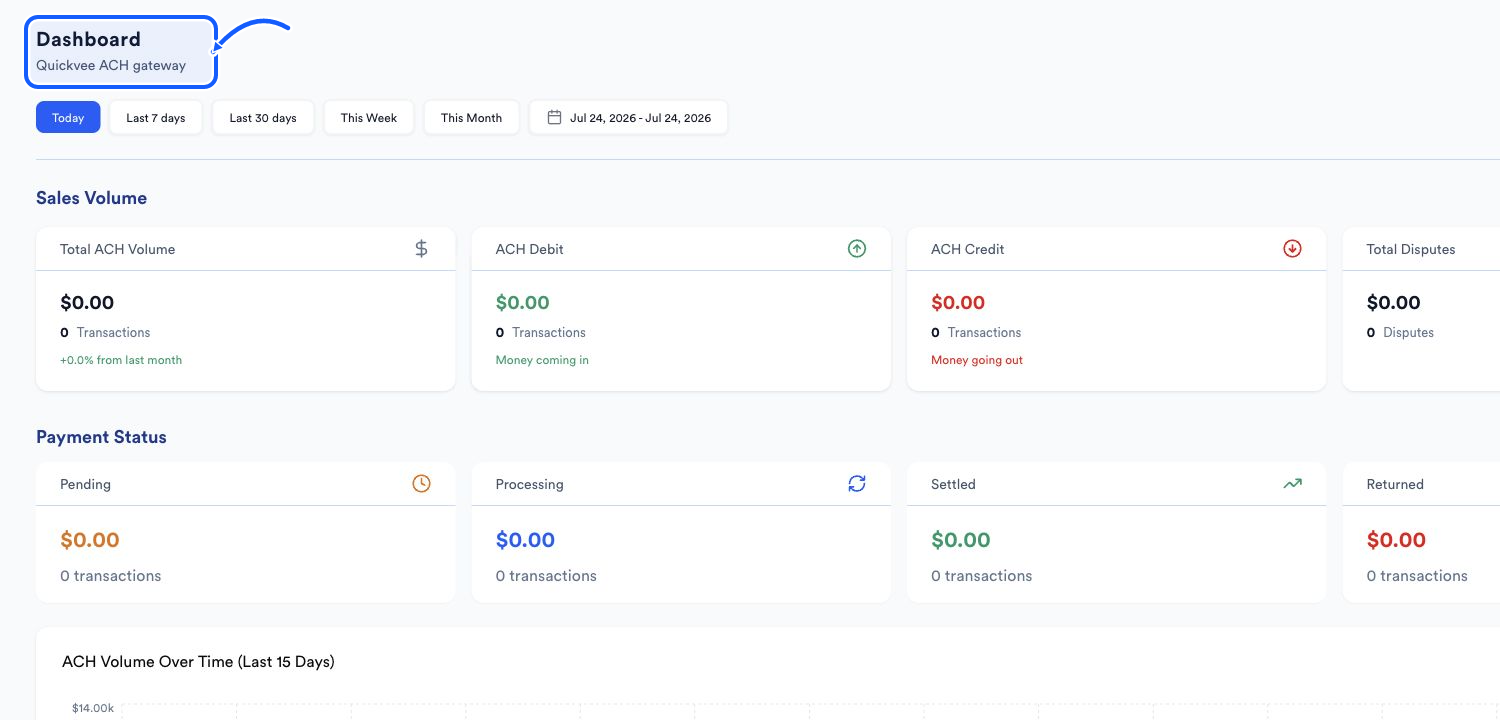The height and width of the screenshot is (720, 1500).
Task: Click the refresh icon on Processing card
Action: point(857,484)
